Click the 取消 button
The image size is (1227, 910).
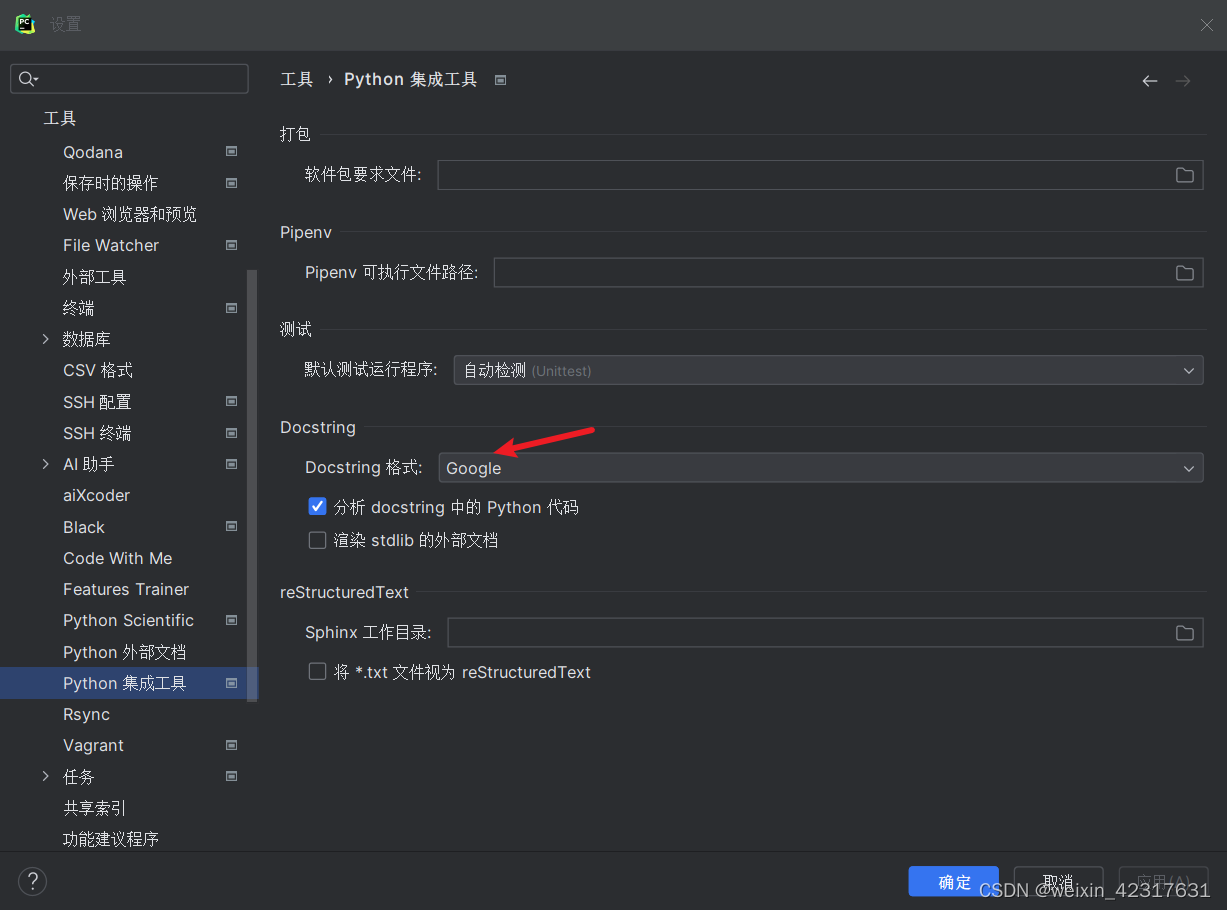click(x=1058, y=882)
